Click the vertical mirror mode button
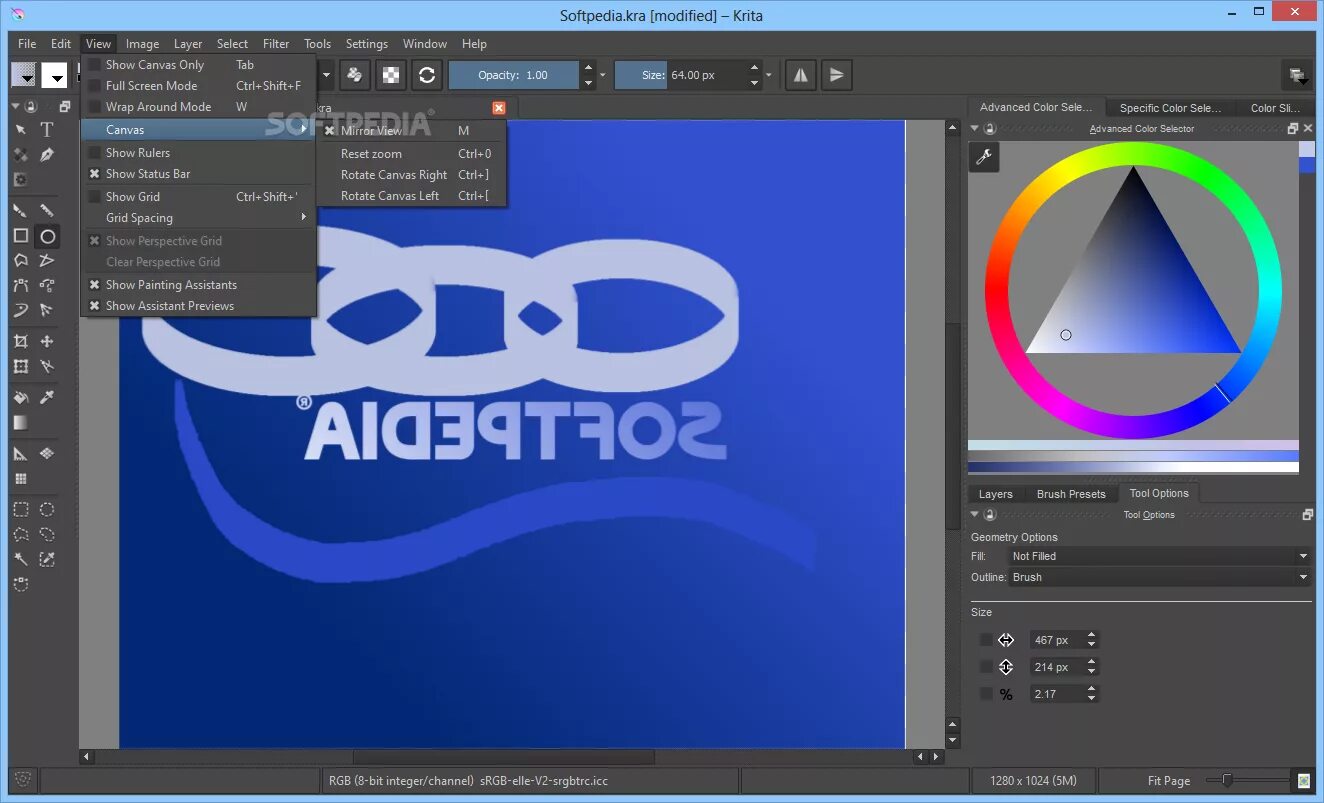 (x=837, y=75)
